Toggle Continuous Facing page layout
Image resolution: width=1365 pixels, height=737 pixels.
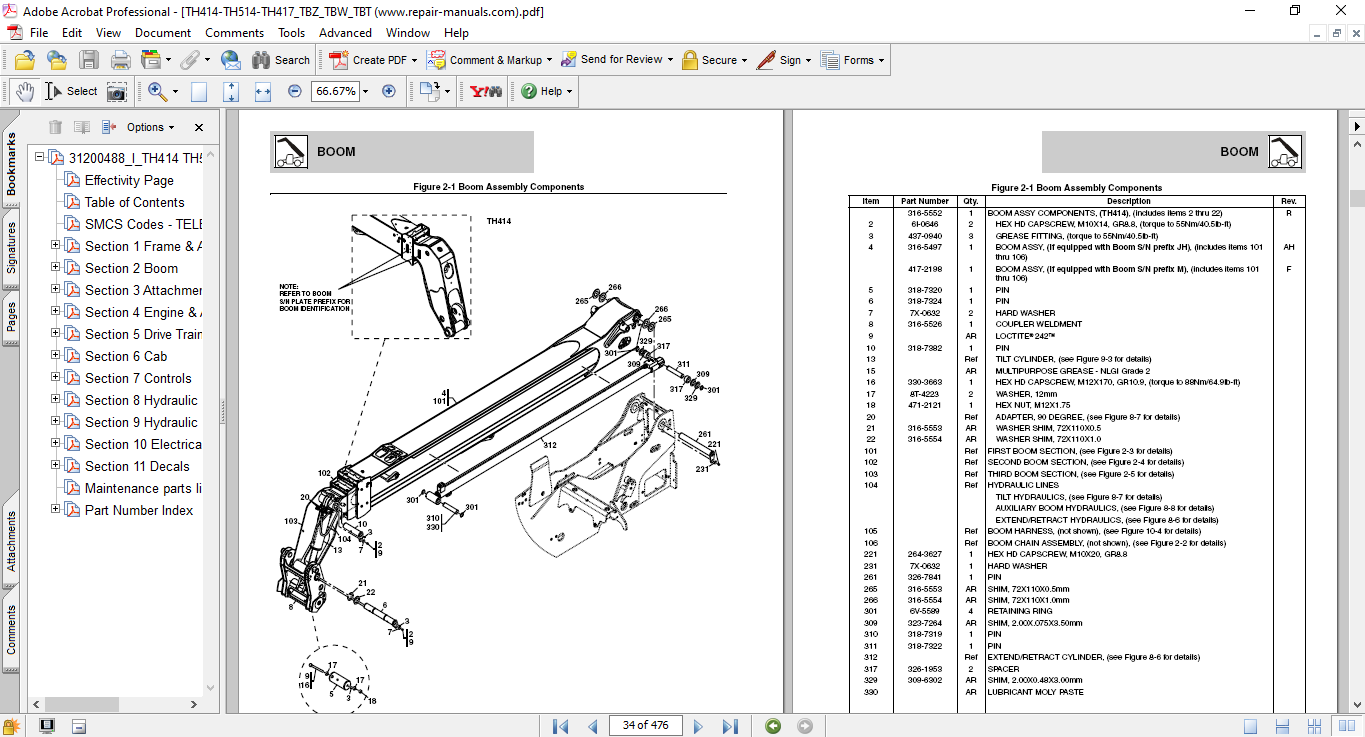point(1315,726)
